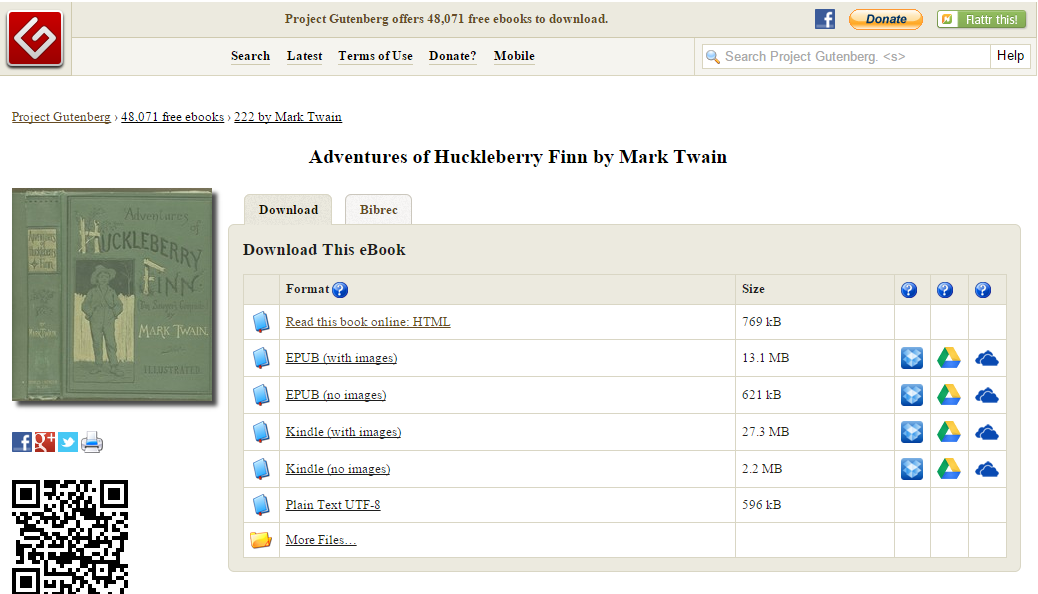Send EPUB (with images) to Dropbox
1038x594 pixels.
tap(912, 358)
